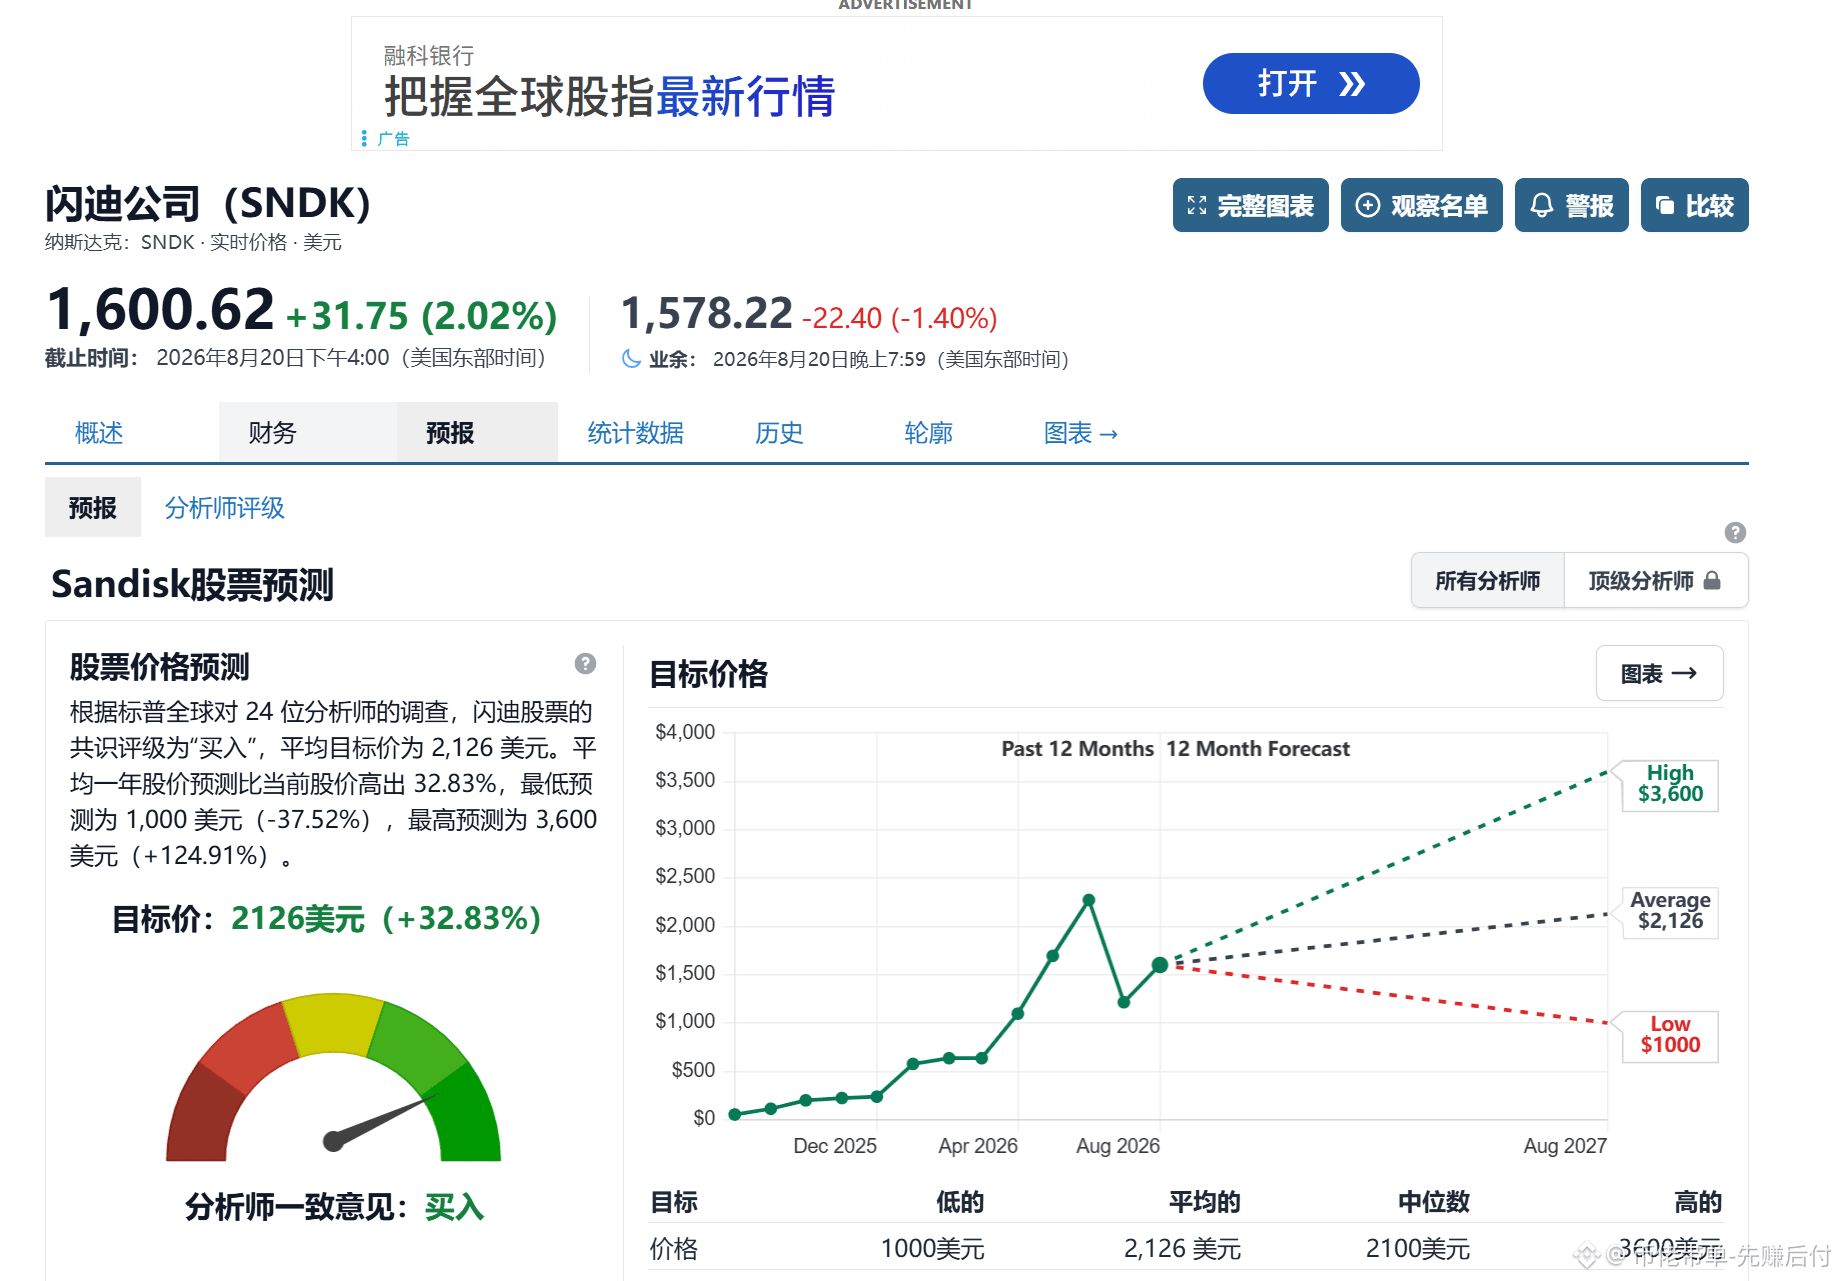The height and width of the screenshot is (1281, 1839).
Task: Follow the 图表 → chart tab link
Action: (1080, 433)
